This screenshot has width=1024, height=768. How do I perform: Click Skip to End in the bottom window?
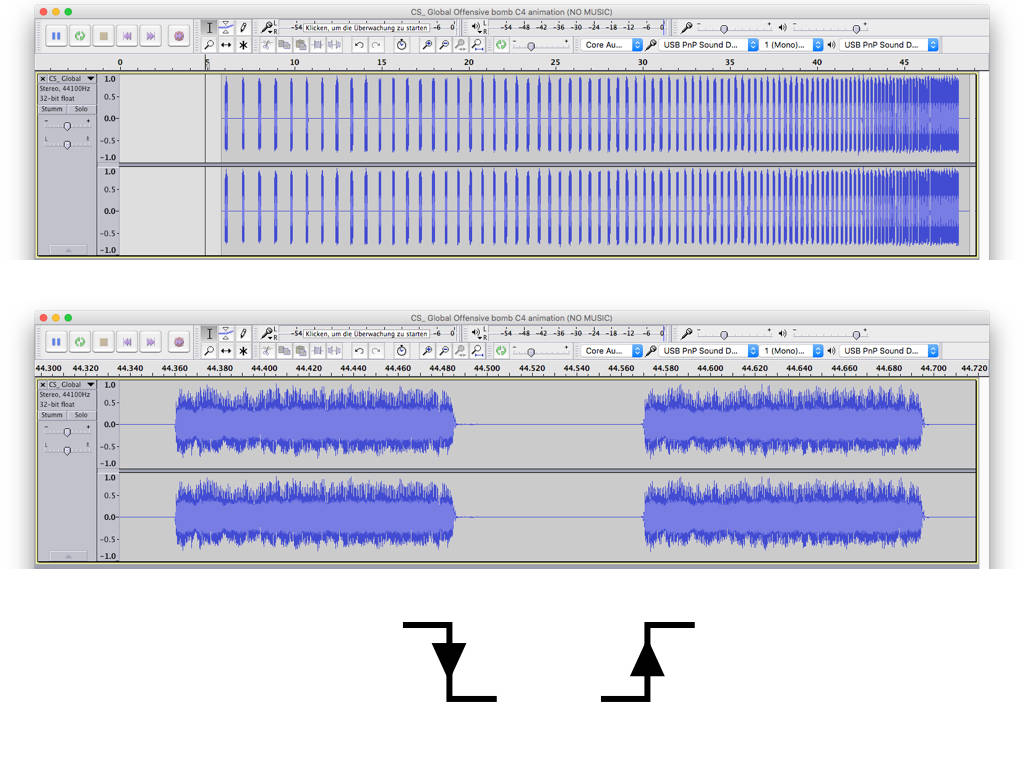click(x=151, y=341)
